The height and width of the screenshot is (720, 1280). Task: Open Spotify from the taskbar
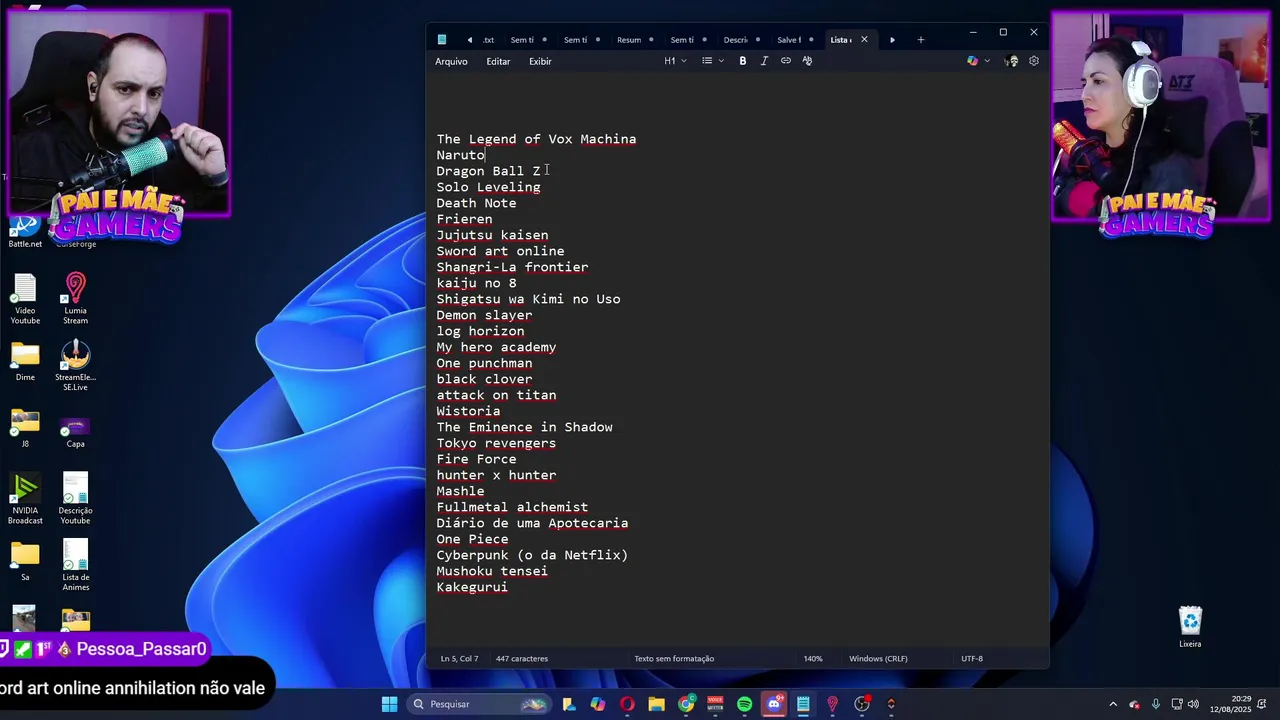744,704
